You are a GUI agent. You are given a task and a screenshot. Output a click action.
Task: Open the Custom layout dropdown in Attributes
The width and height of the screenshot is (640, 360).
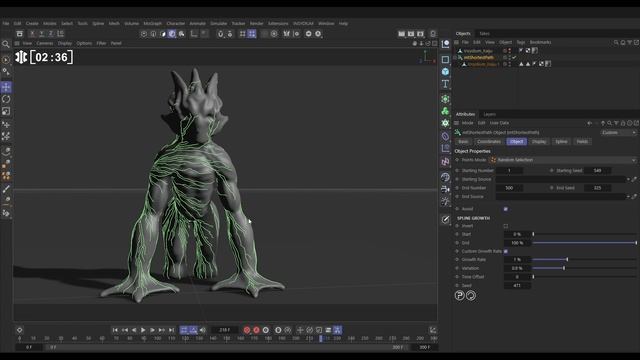tap(618, 133)
